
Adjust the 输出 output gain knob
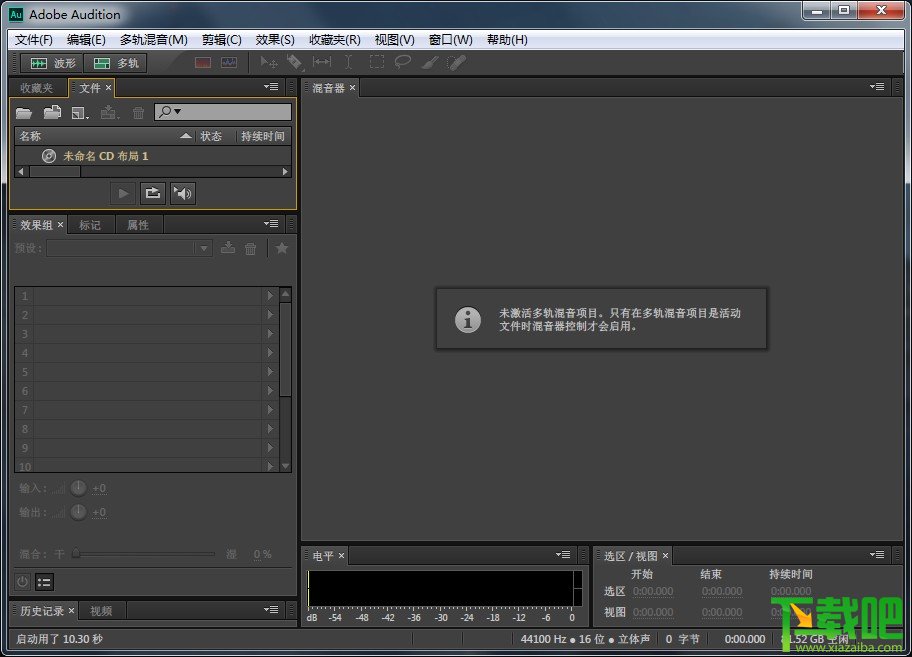(x=79, y=512)
